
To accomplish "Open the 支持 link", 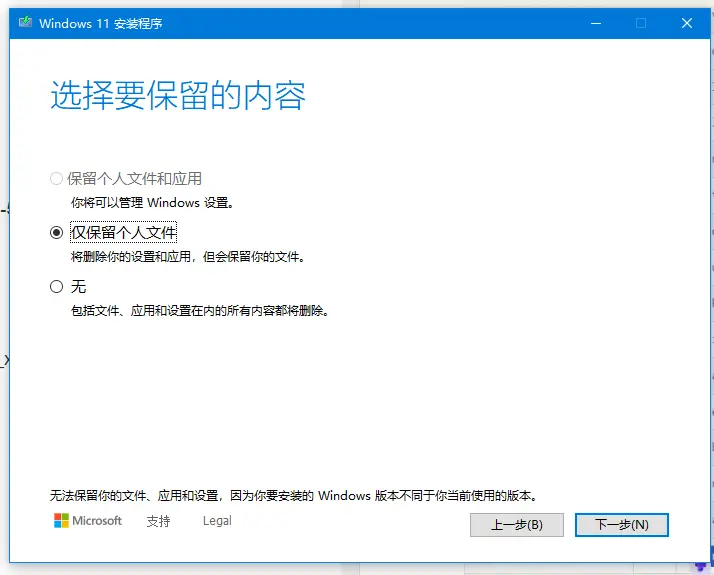I will point(158,521).
